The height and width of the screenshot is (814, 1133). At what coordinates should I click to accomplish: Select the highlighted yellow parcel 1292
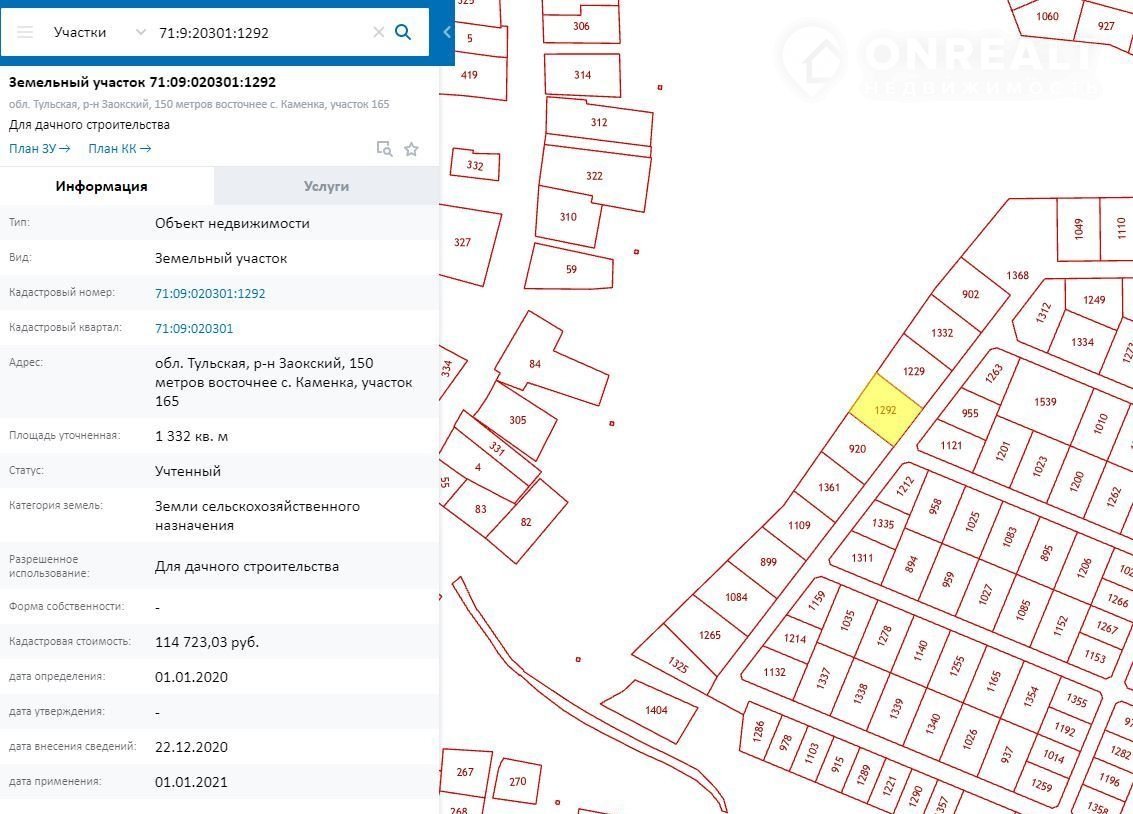point(885,410)
